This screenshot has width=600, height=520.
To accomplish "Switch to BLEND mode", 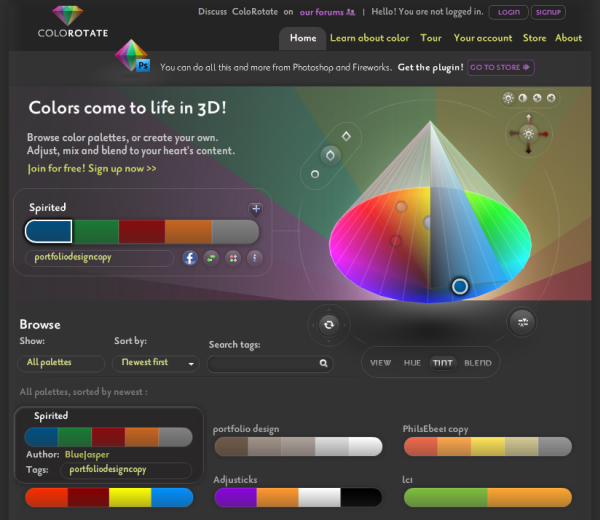I will (x=478, y=363).
